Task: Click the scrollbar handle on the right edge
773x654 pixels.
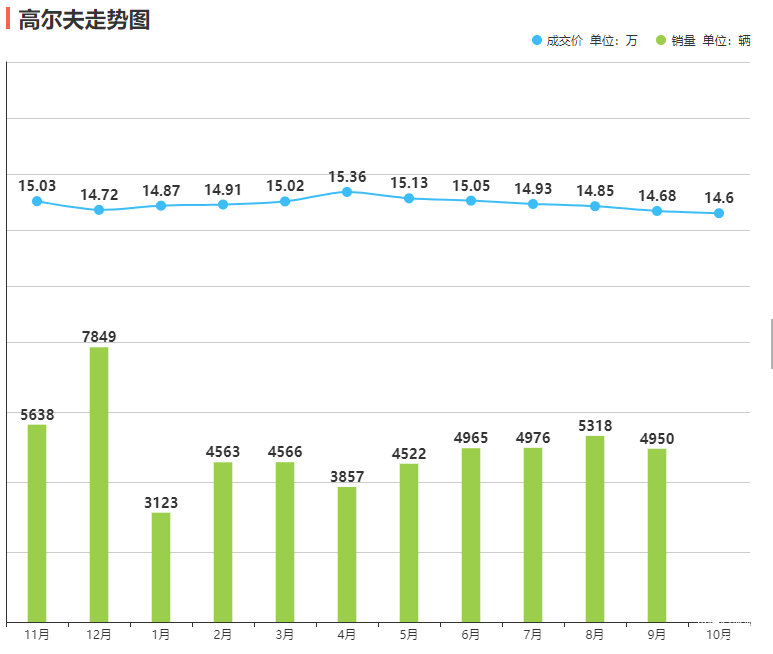Action: point(771,344)
